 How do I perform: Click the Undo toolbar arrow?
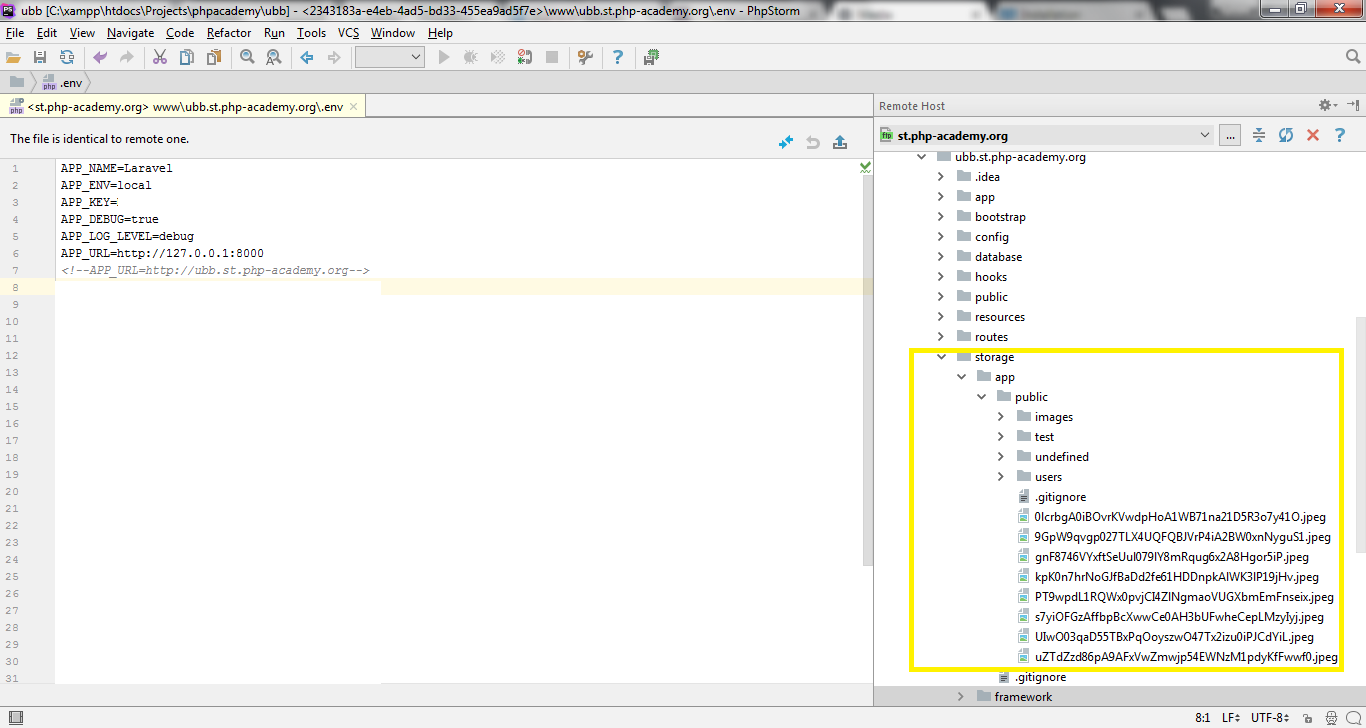(99, 58)
